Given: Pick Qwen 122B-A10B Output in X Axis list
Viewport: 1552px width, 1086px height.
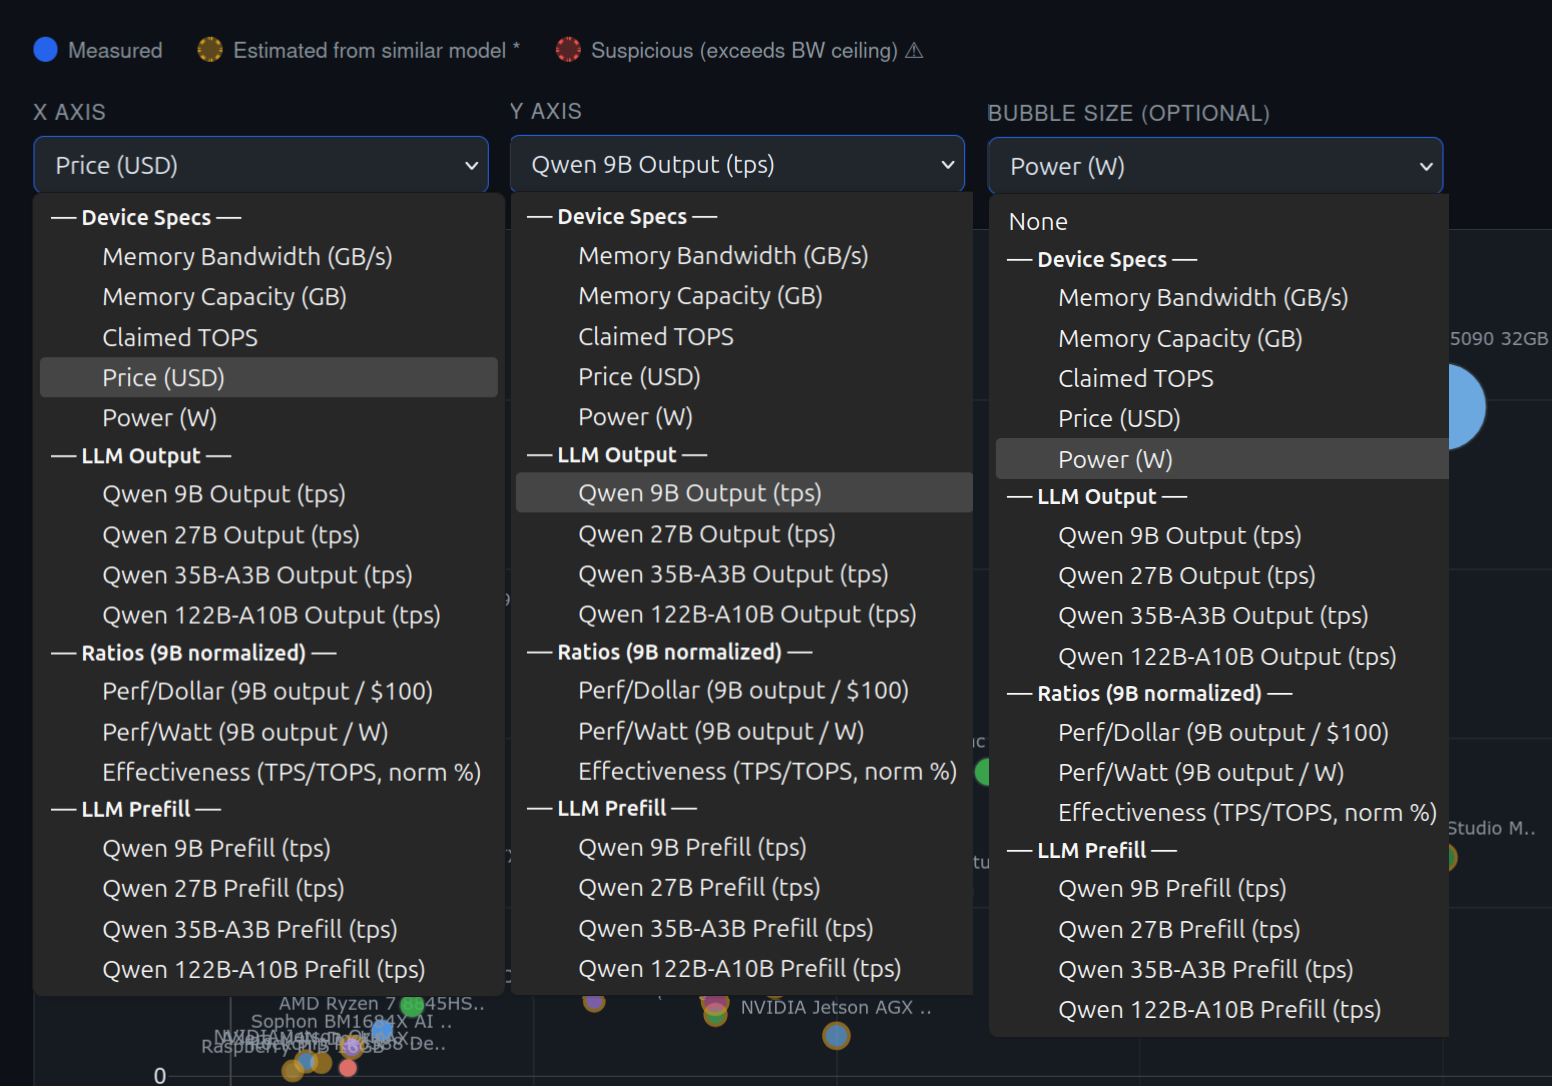Looking at the screenshot, I should click(x=271, y=615).
